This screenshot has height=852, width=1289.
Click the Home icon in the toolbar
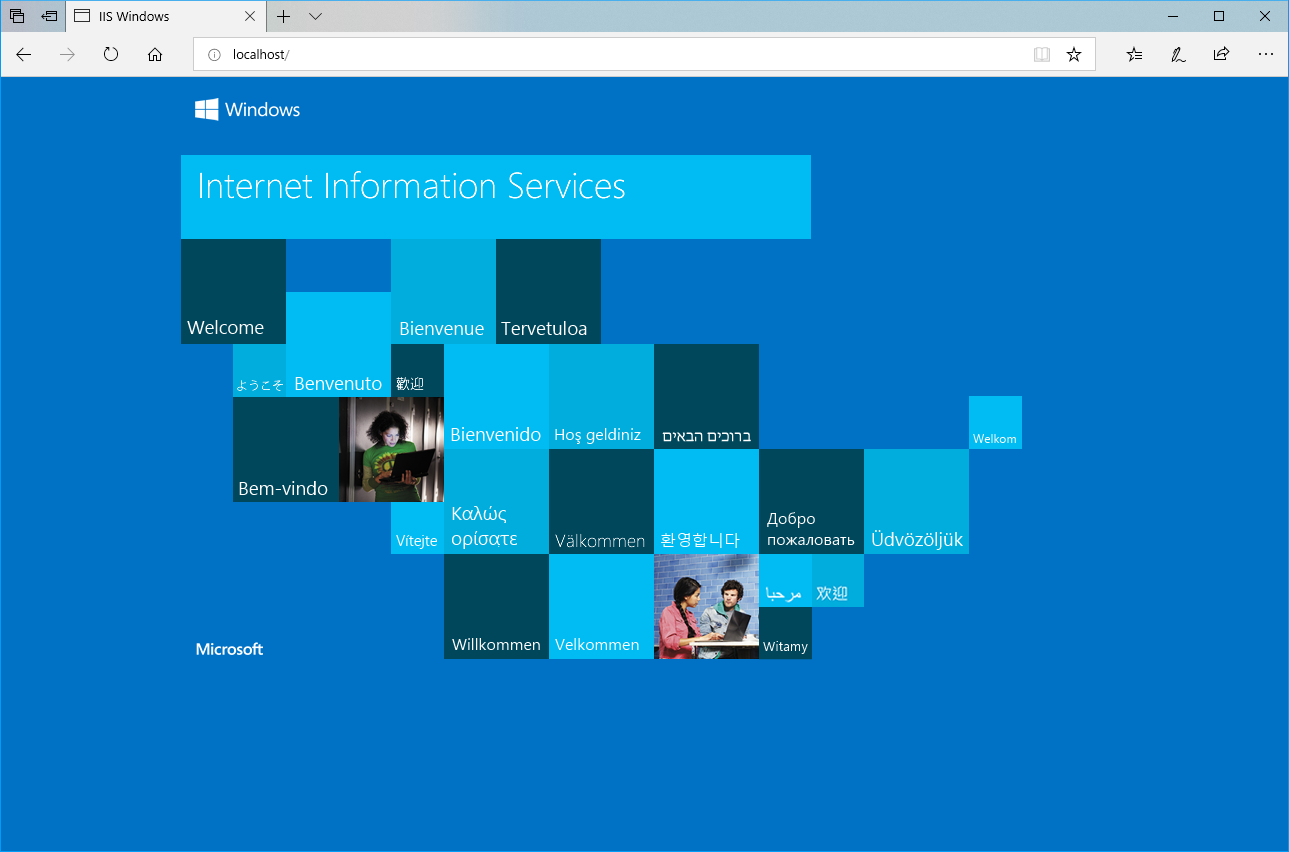point(154,54)
